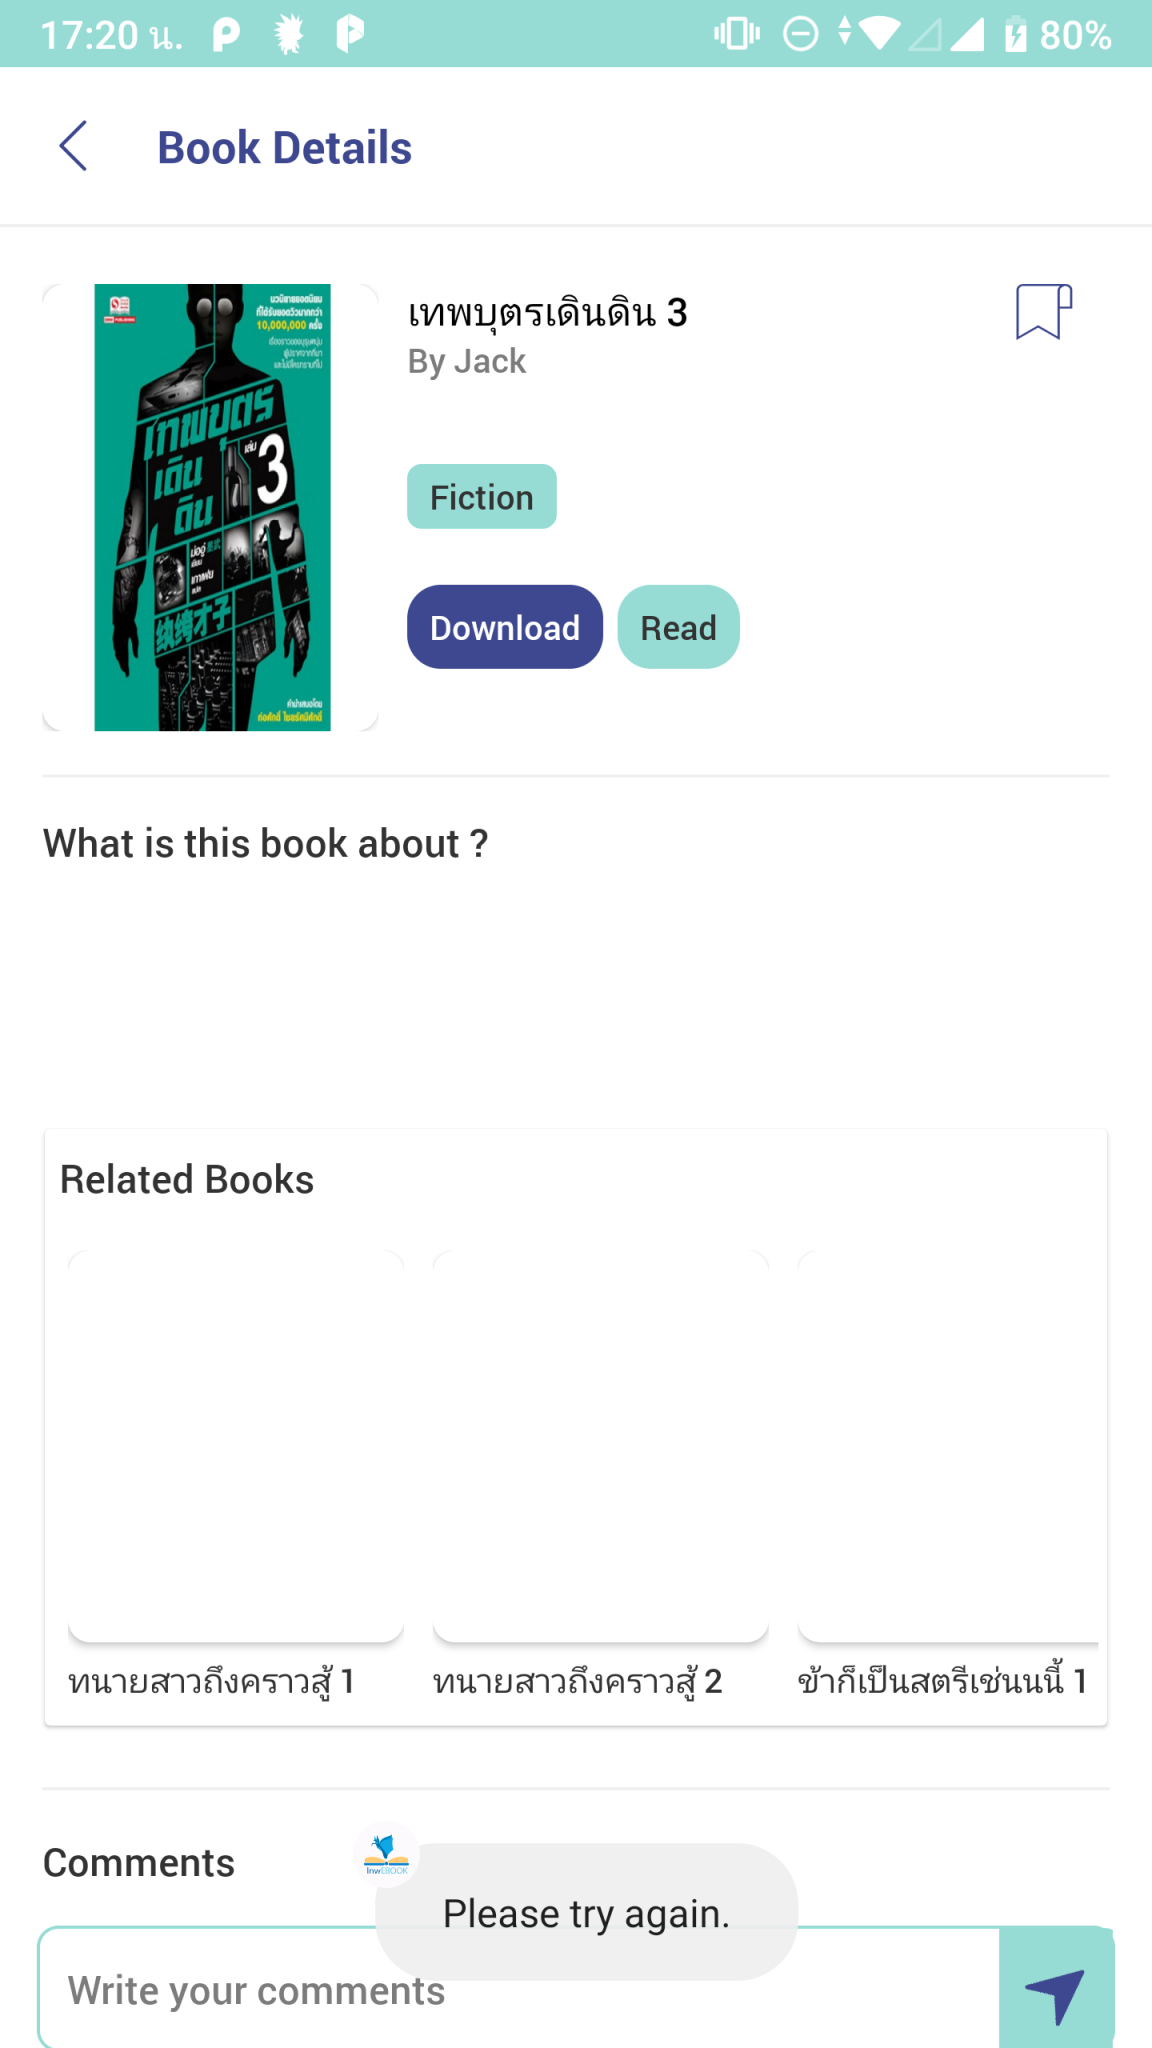
Task: Tap the do-not-disturb status icon
Action: tap(800, 34)
